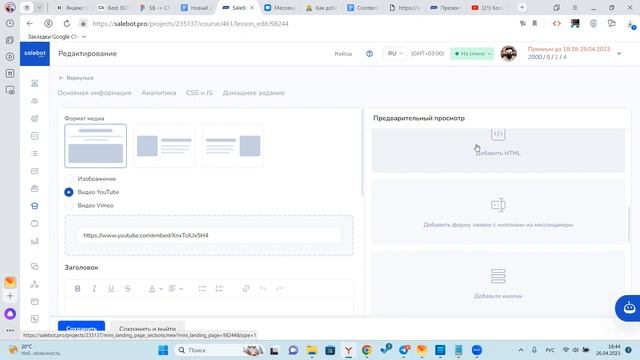The width and height of the screenshot is (640, 360).
Task: Go back via Вернуться link
Action: [76, 78]
